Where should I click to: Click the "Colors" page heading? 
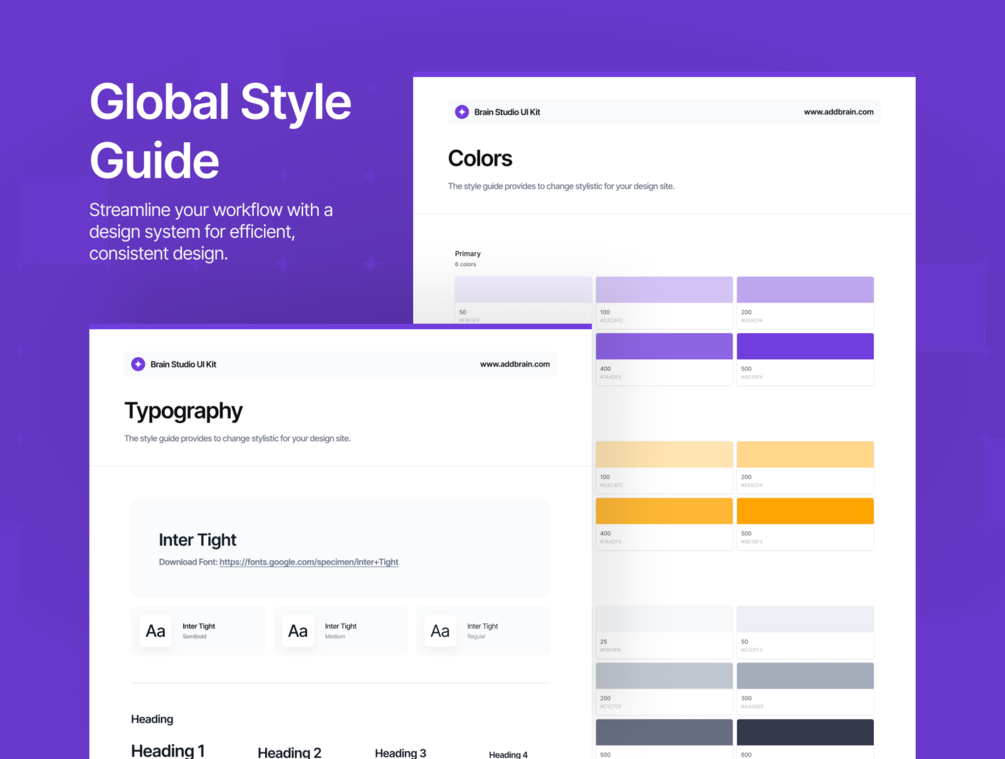pos(480,158)
